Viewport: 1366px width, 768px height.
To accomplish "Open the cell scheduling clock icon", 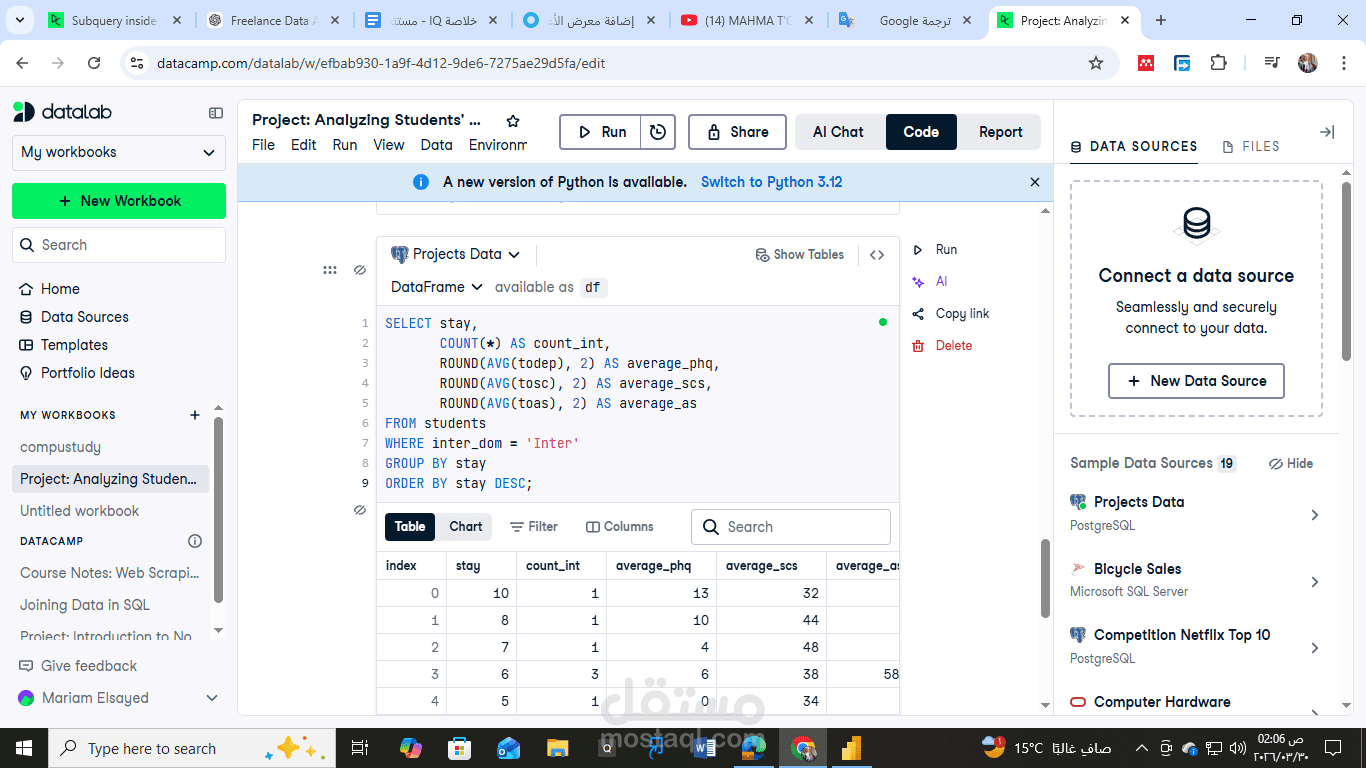I will coord(658,131).
